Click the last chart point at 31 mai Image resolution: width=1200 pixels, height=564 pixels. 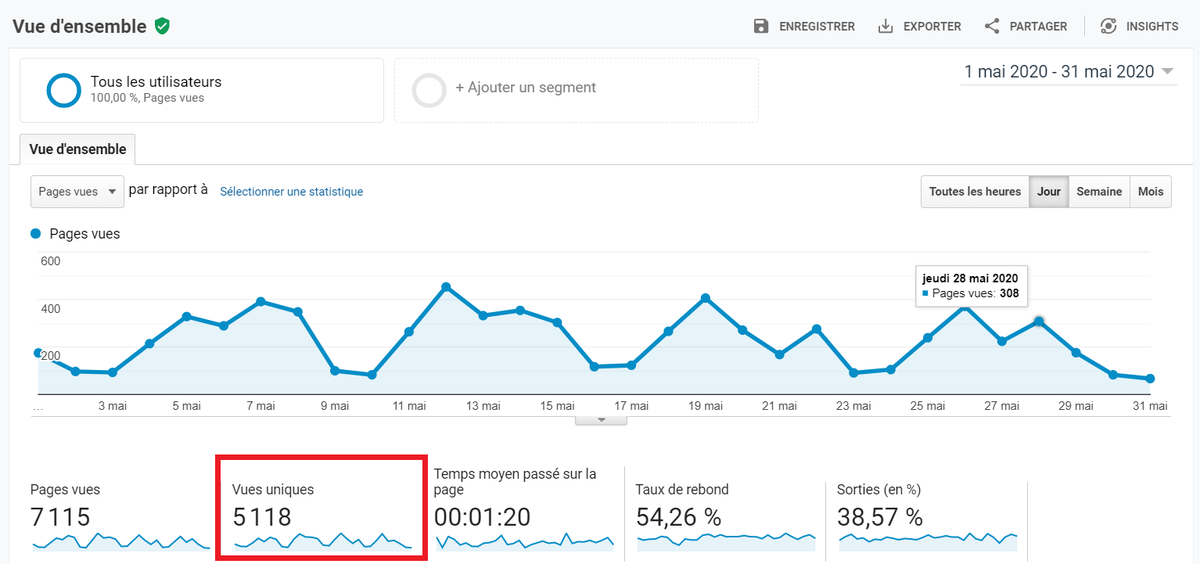[1151, 379]
